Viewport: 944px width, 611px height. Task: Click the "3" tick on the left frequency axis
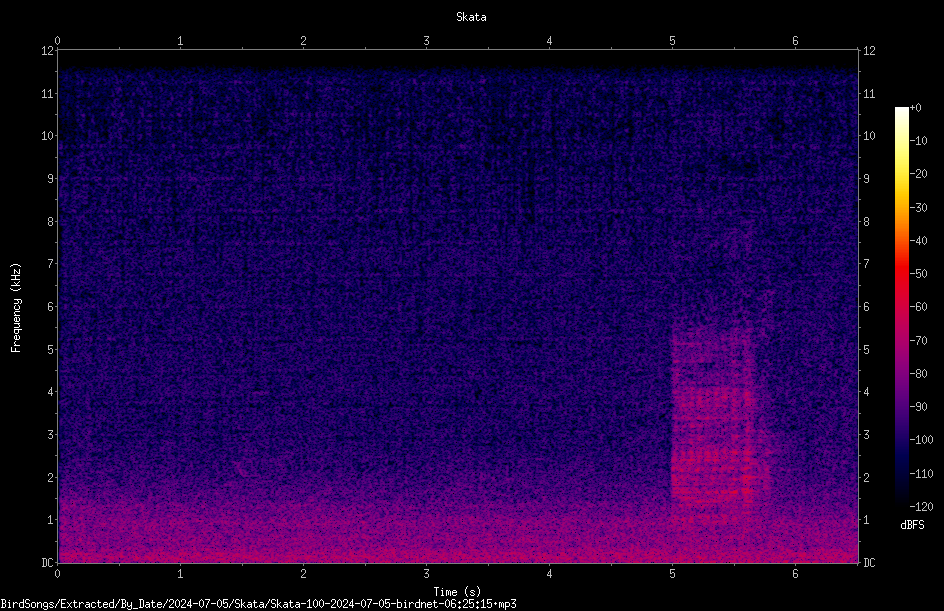pos(51,435)
